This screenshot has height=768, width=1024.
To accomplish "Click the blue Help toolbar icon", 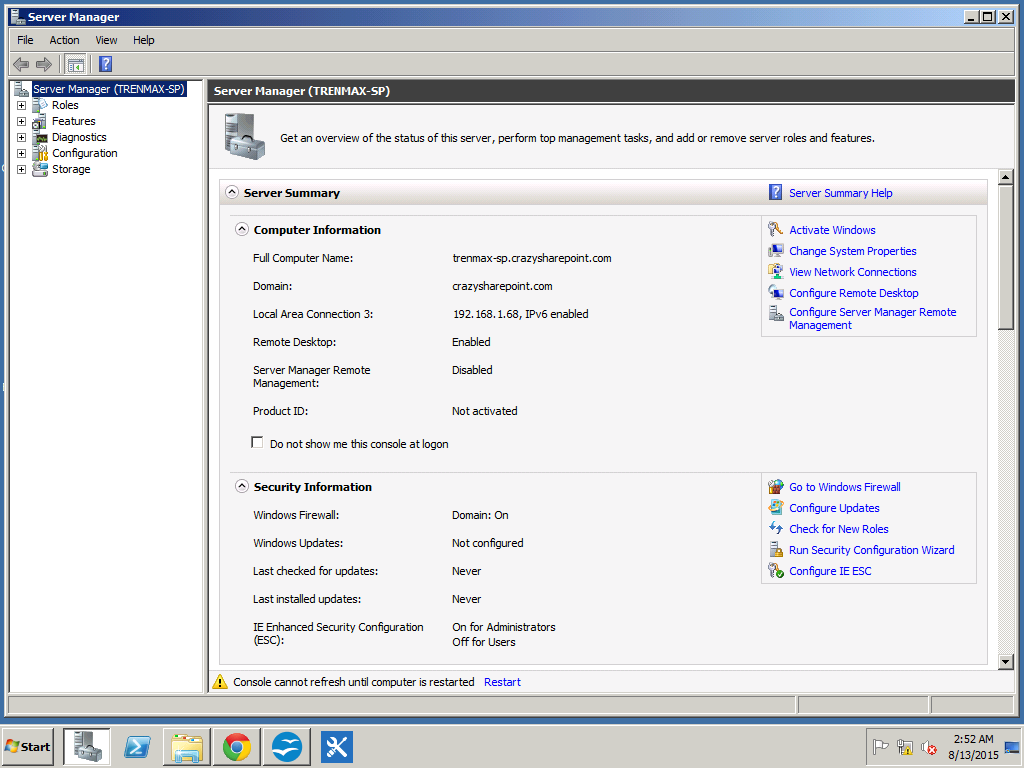I will point(106,64).
